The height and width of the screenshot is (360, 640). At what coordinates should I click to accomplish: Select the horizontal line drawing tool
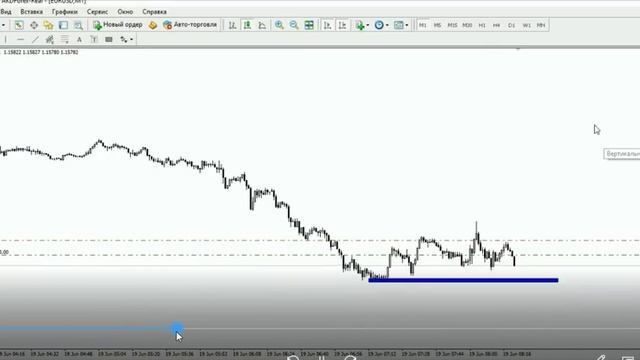20,40
